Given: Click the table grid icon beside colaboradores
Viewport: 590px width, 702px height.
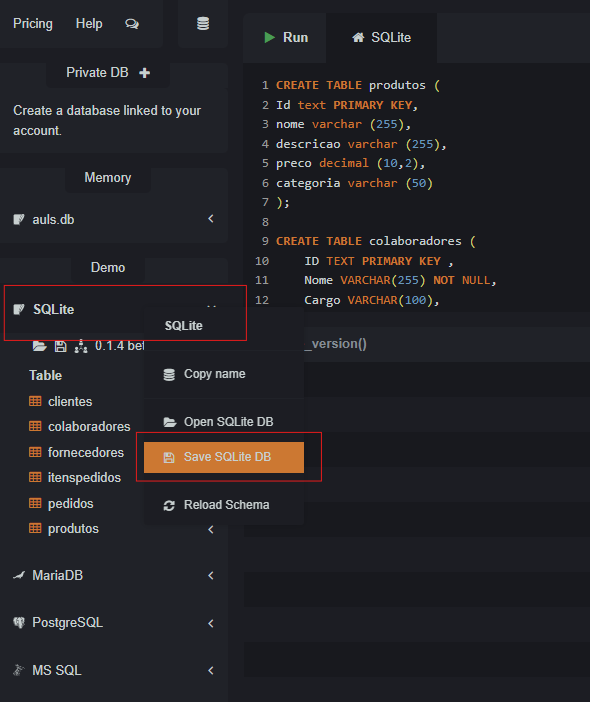Looking at the screenshot, I should [35, 426].
